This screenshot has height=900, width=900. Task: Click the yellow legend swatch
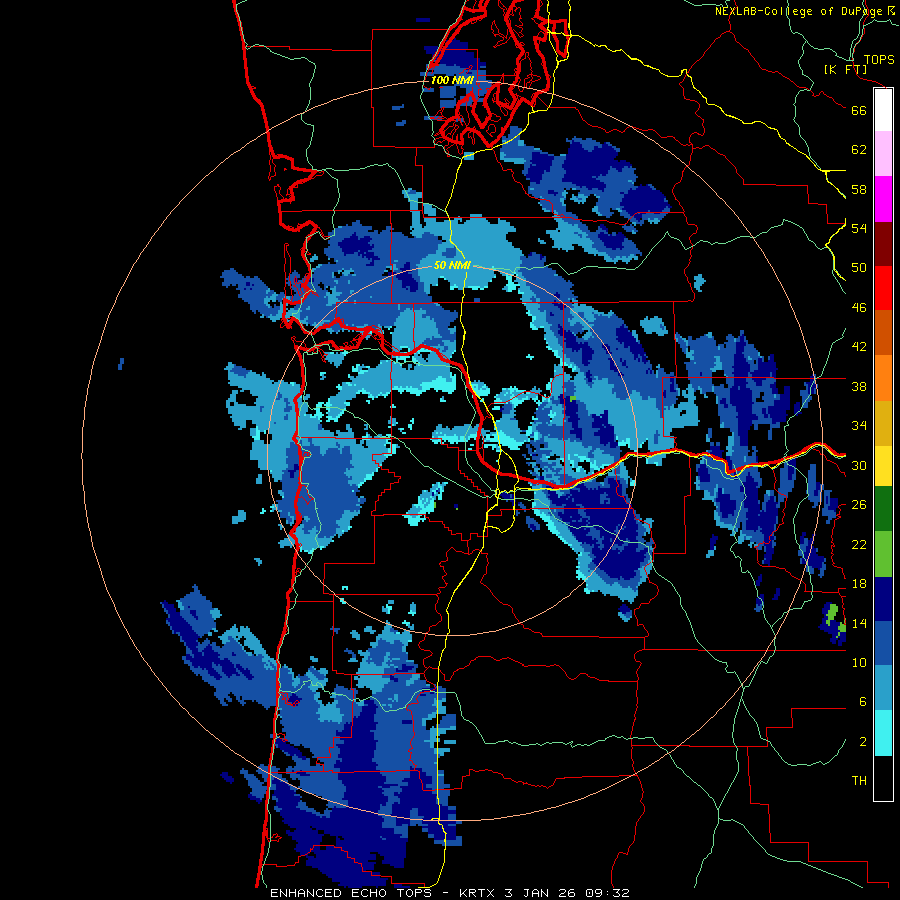(883, 465)
